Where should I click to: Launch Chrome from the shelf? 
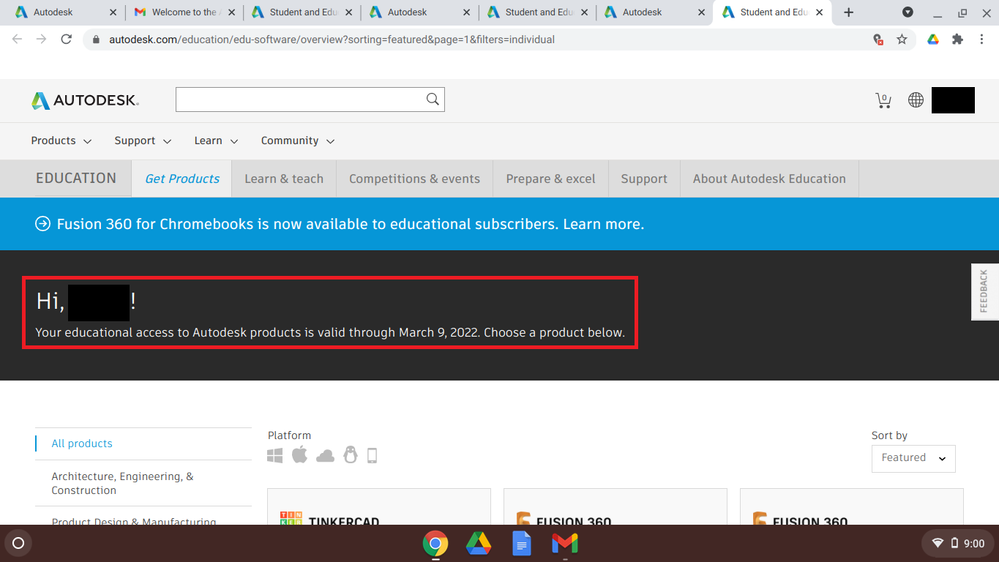coord(435,544)
